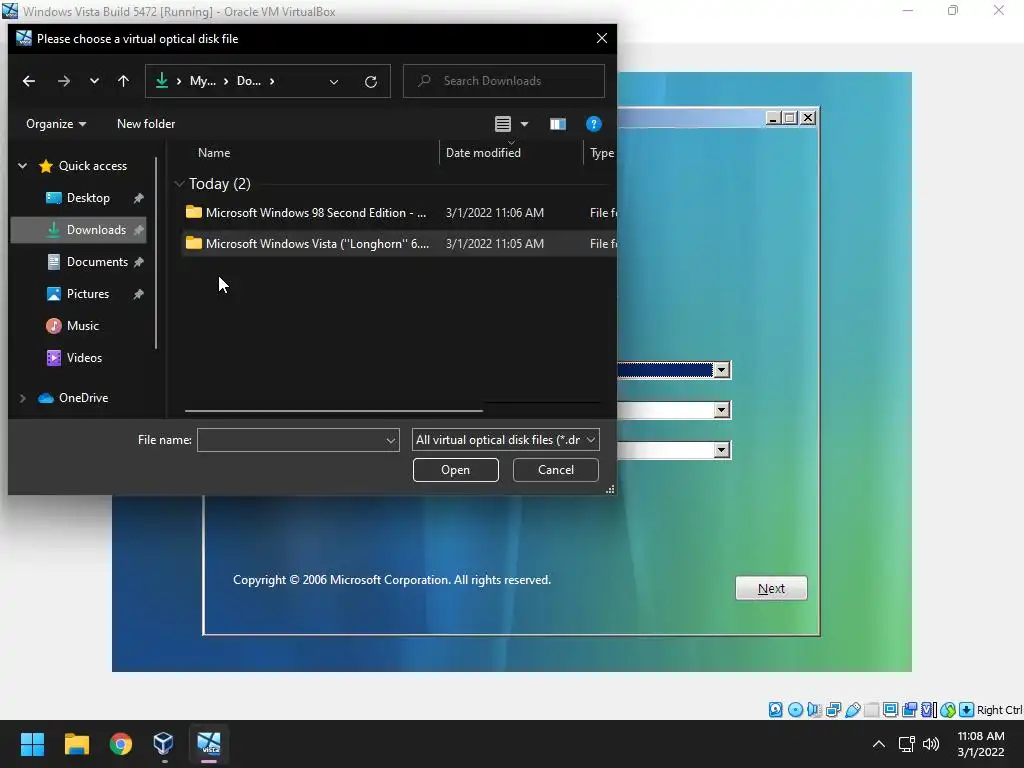Open the first Vista setup dropdown
Image resolution: width=1024 pixels, height=768 pixels.
[x=722, y=370]
